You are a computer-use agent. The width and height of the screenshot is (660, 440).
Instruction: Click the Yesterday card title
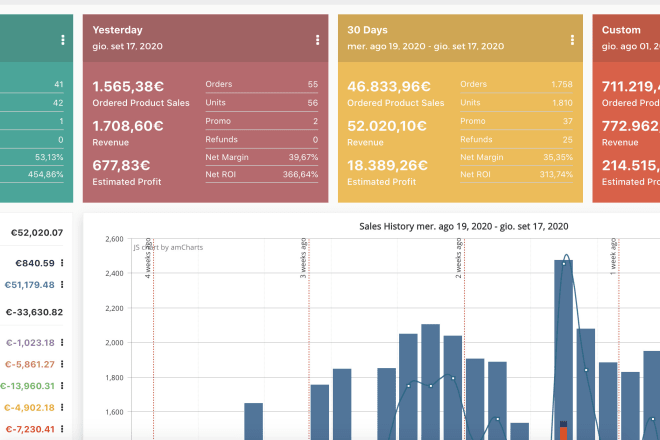[117, 30]
